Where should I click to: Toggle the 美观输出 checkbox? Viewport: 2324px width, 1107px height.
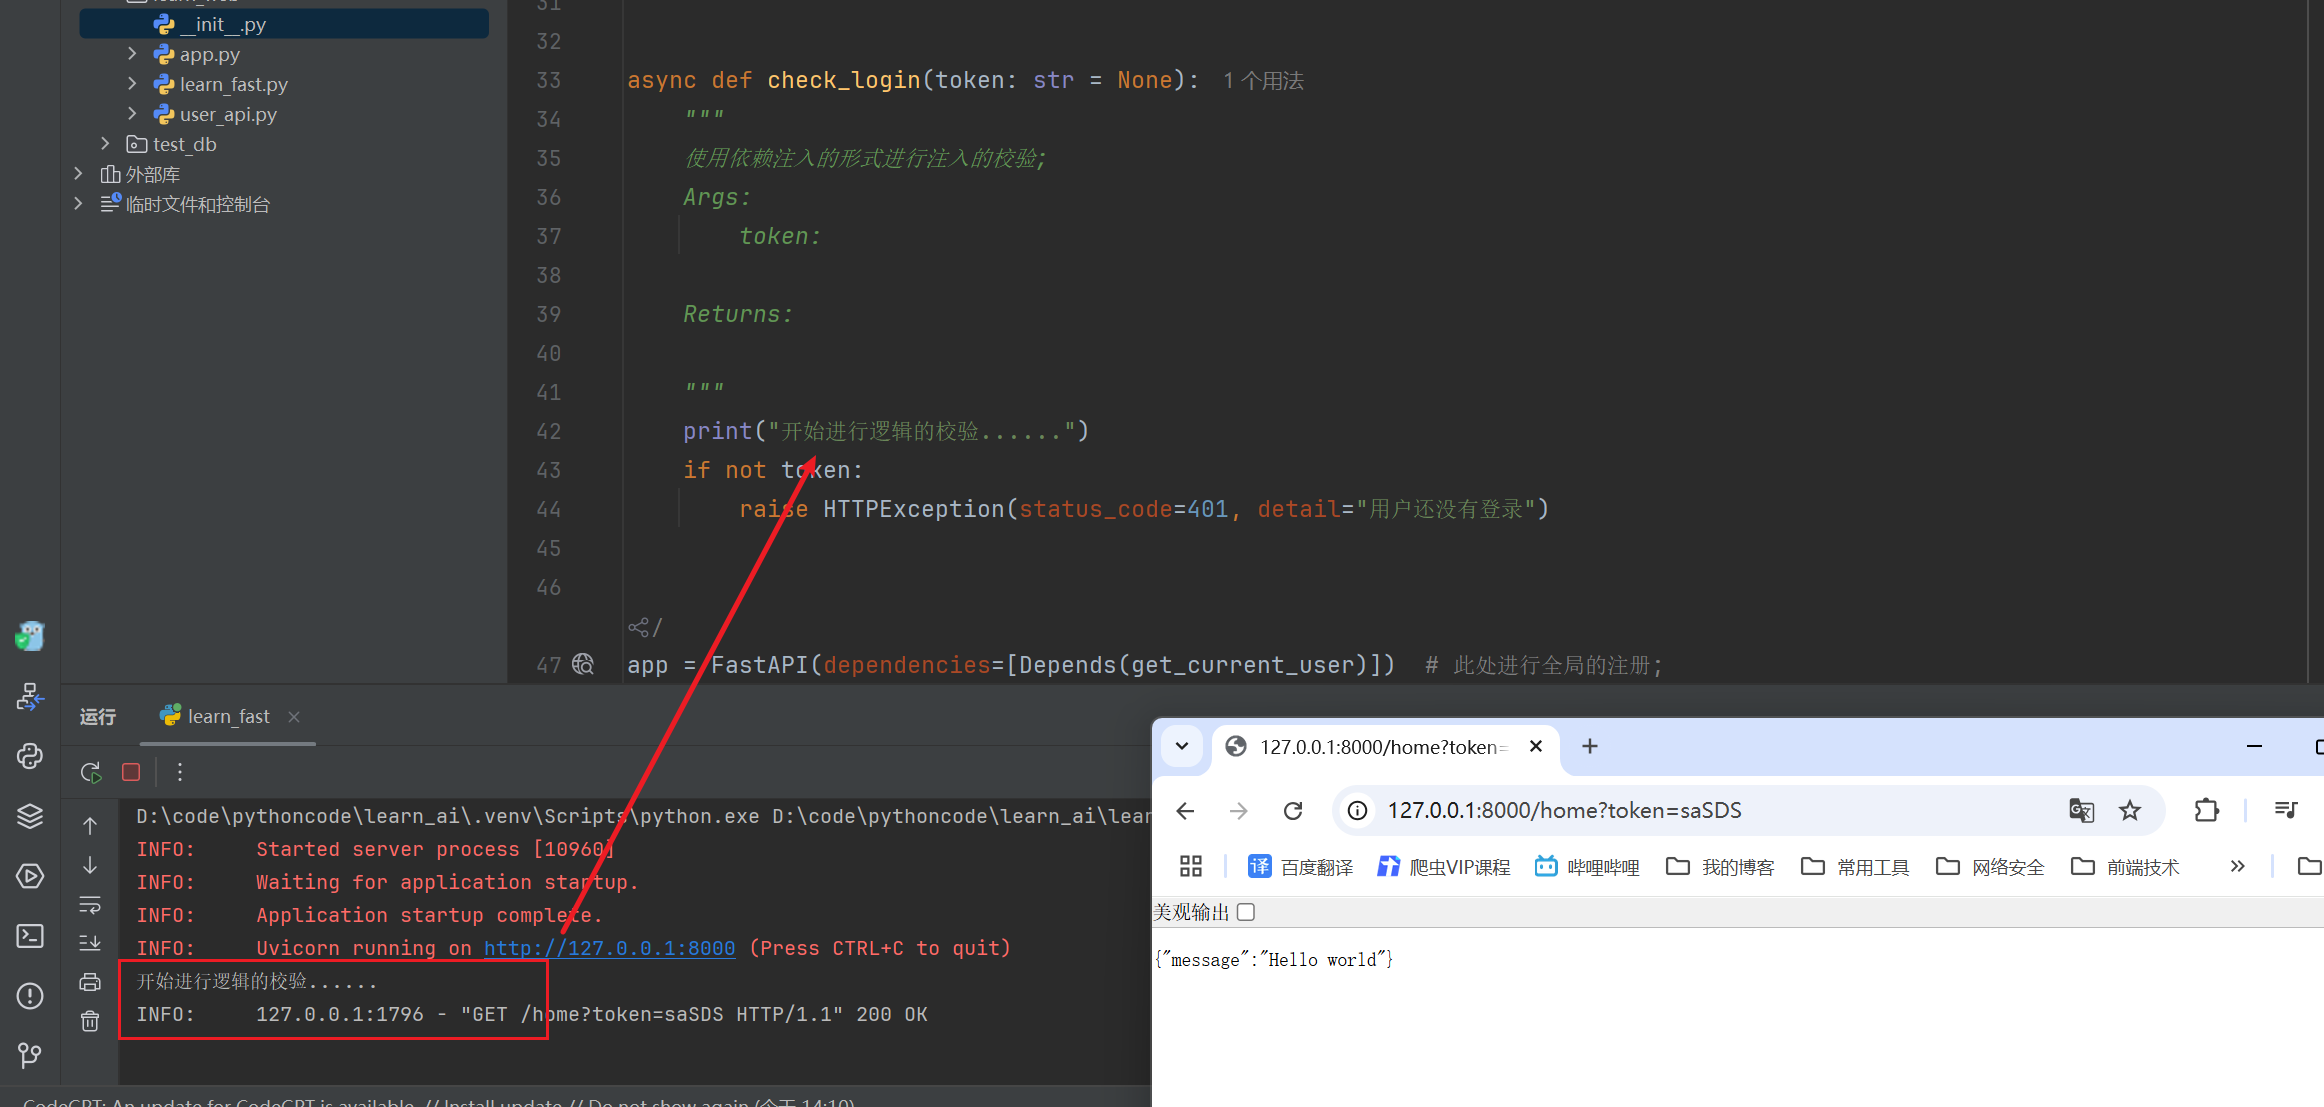point(1246,912)
